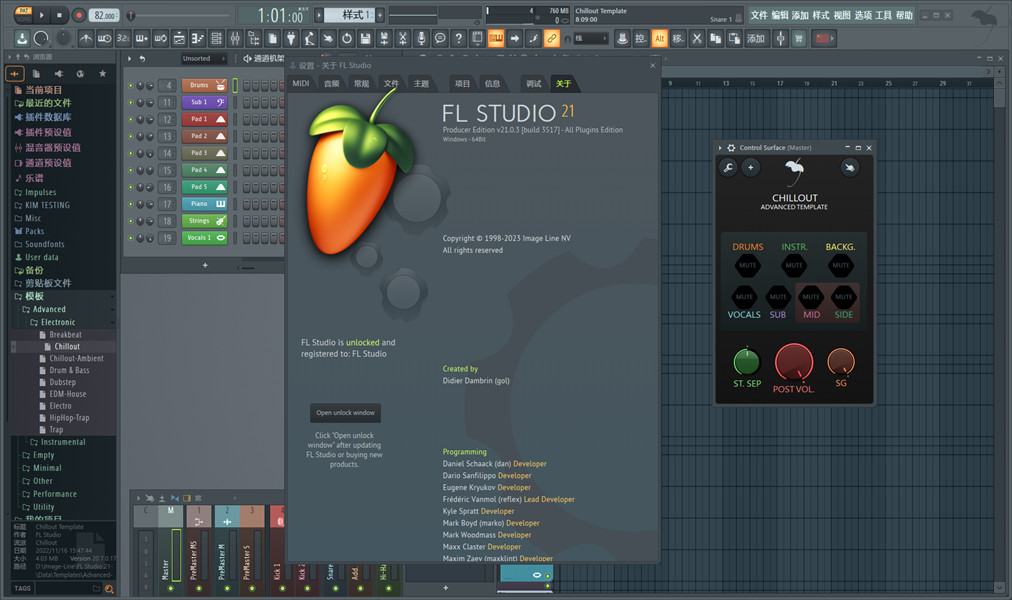Click the plus icon in Control Surface
This screenshot has width=1012, height=600.
point(751,167)
